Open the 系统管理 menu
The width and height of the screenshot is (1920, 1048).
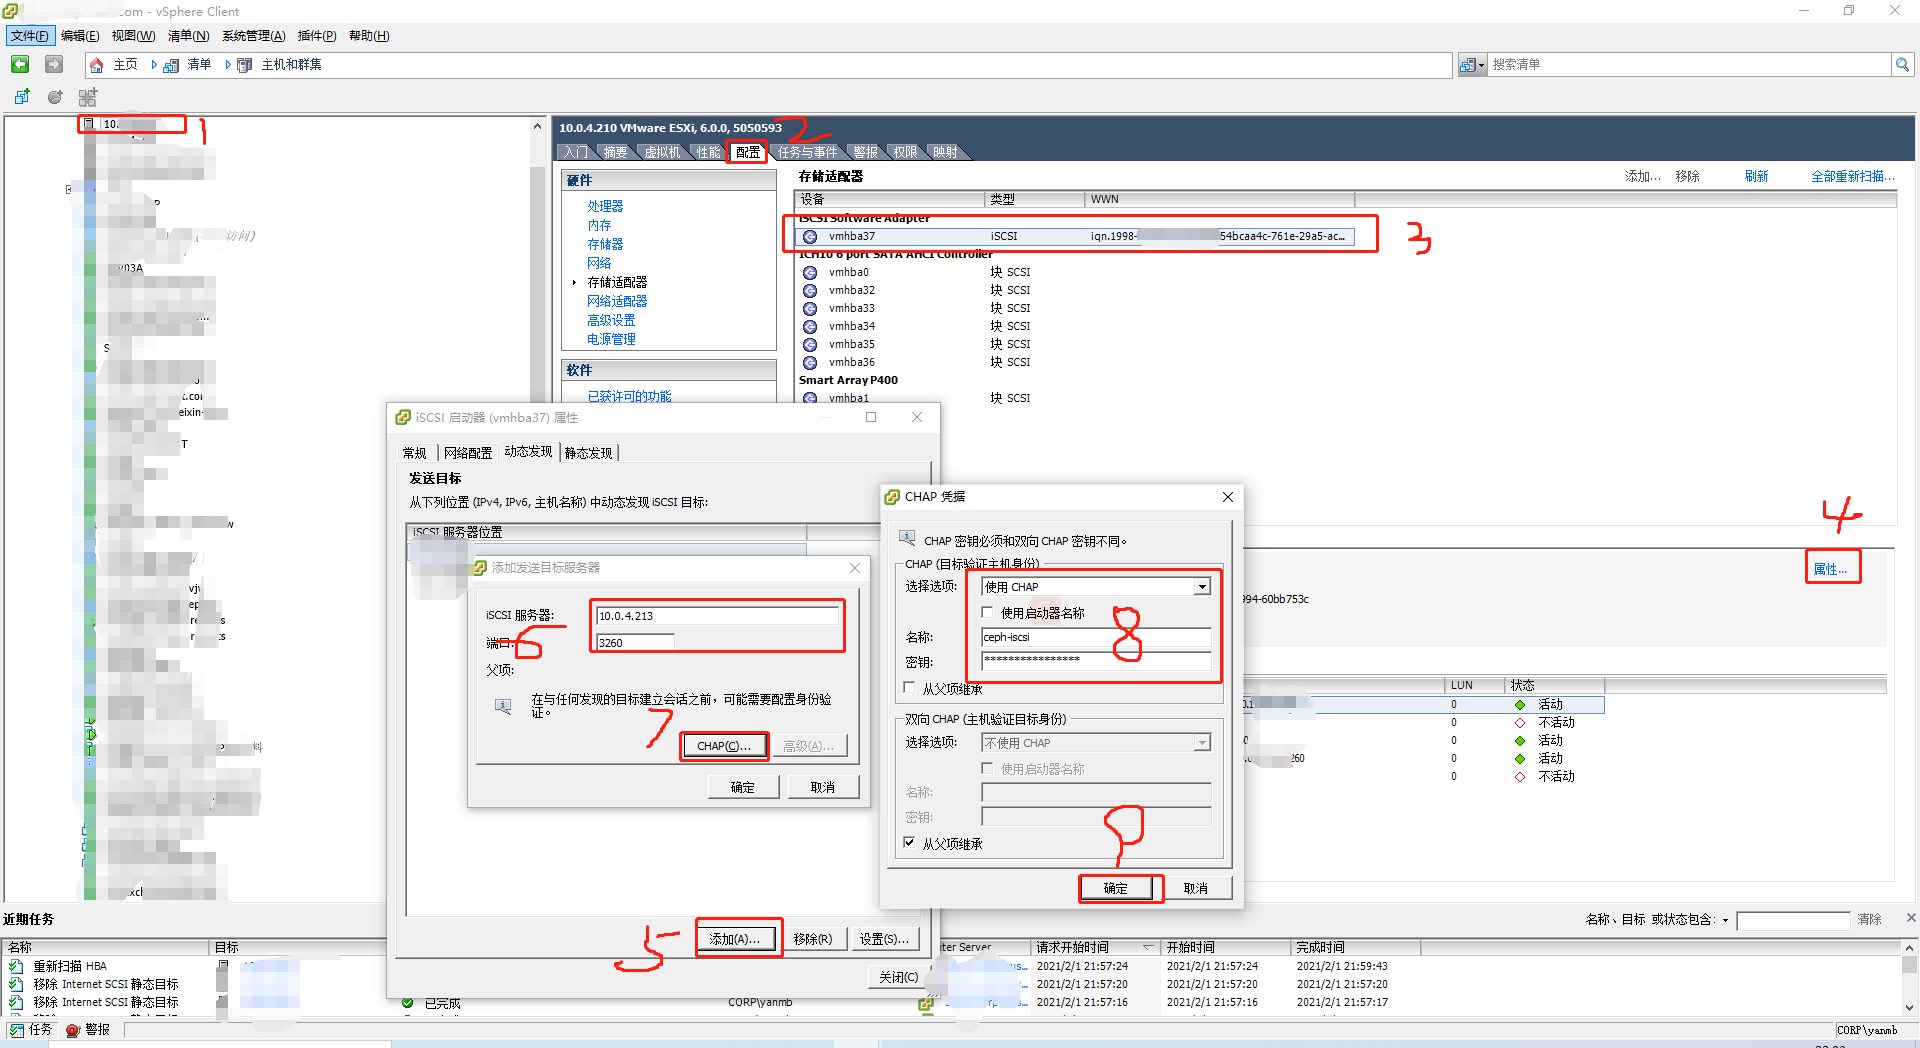tap(253, 35)
